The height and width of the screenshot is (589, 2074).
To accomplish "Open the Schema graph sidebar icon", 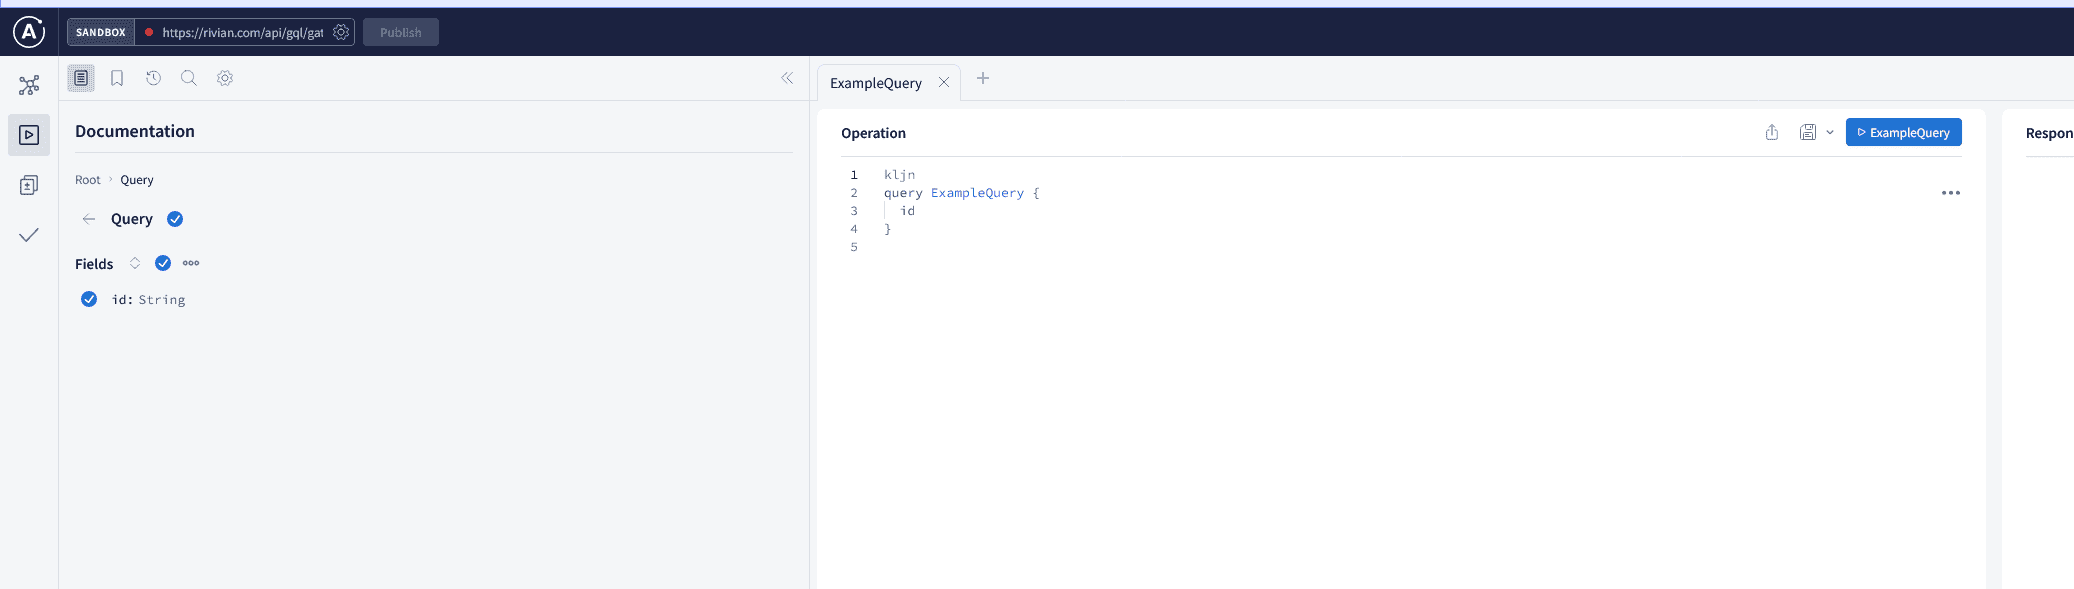I will click(x=29, y=85).
